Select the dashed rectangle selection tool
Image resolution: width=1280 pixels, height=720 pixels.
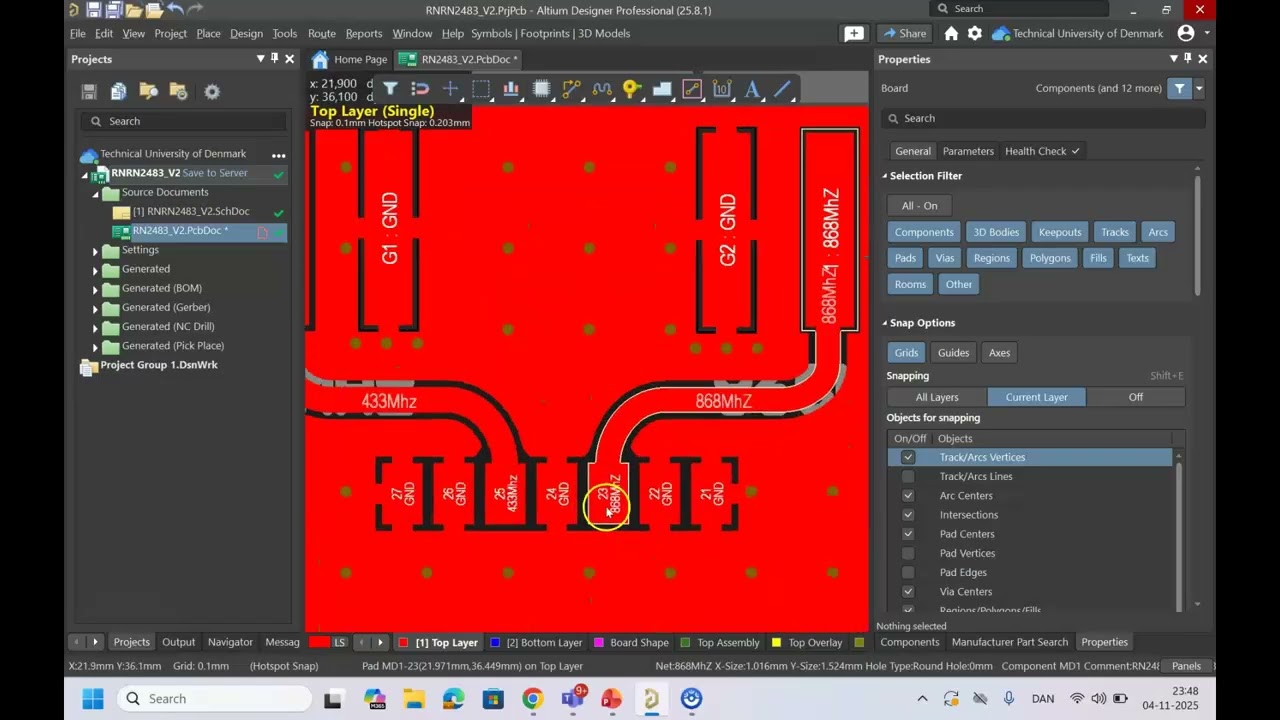click(481, 89)
